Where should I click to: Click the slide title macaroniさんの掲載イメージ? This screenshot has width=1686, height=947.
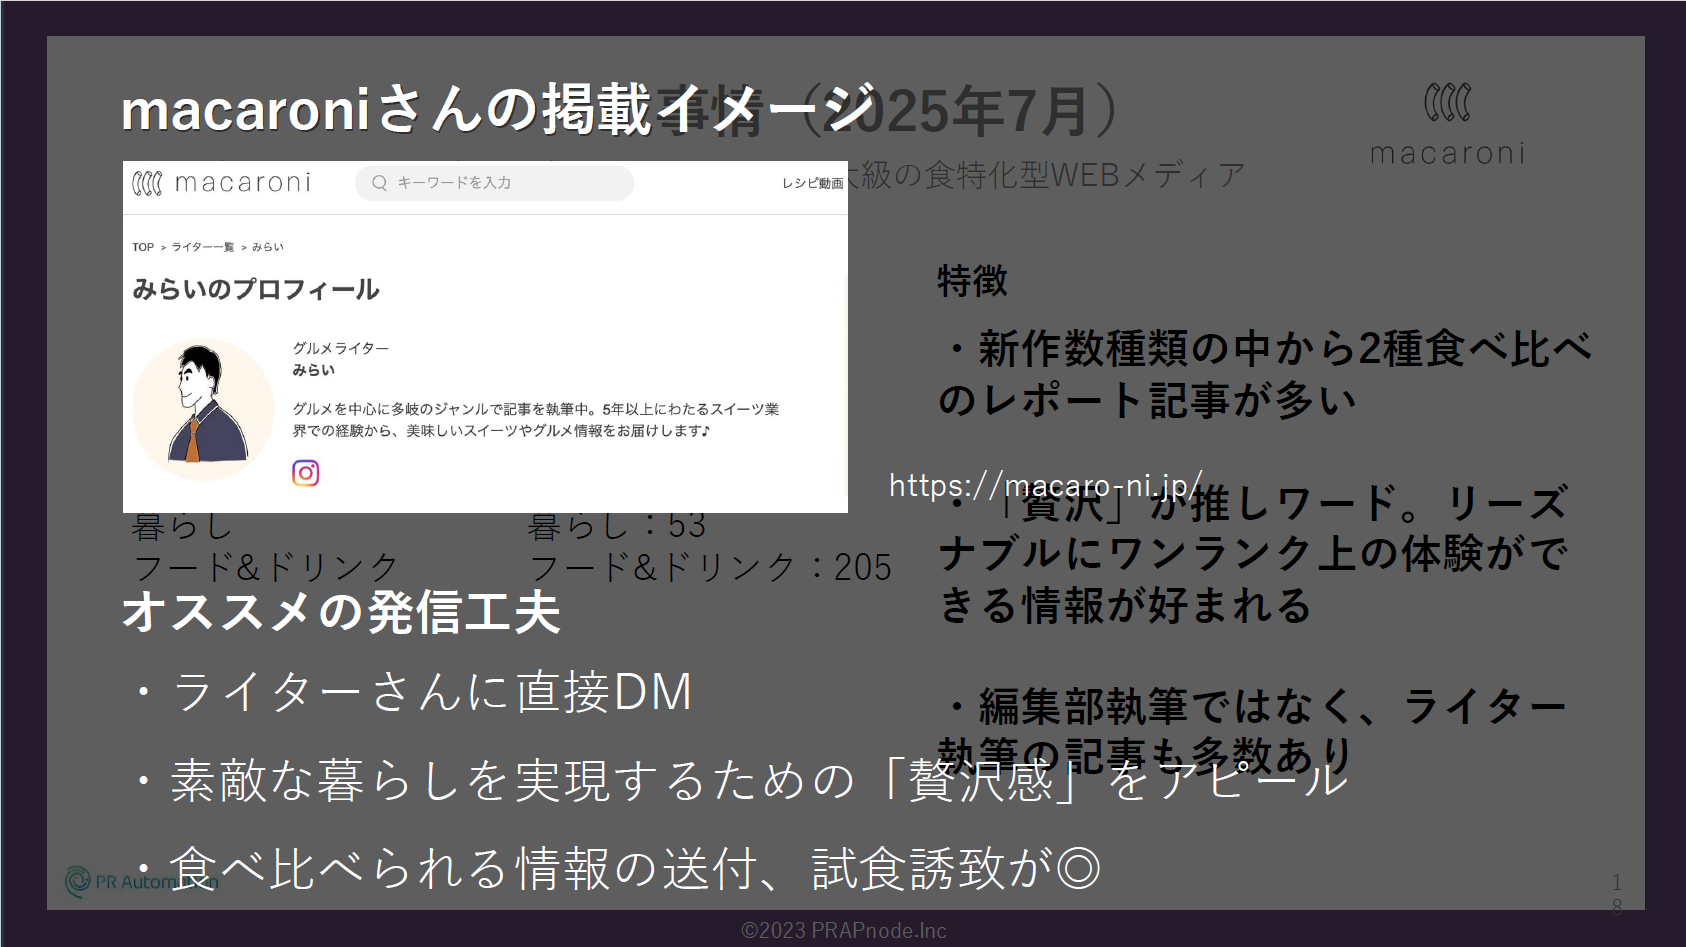coord(497,109)
